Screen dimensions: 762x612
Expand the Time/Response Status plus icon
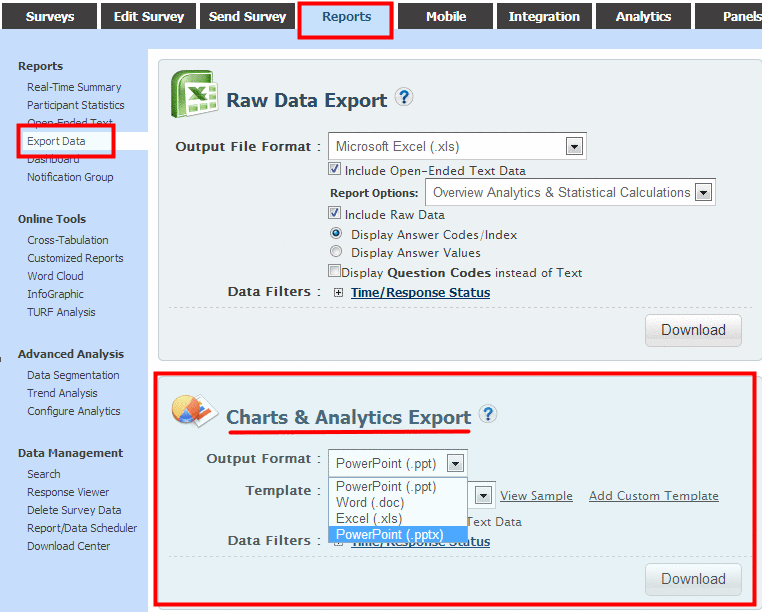(x=338, y=293)
